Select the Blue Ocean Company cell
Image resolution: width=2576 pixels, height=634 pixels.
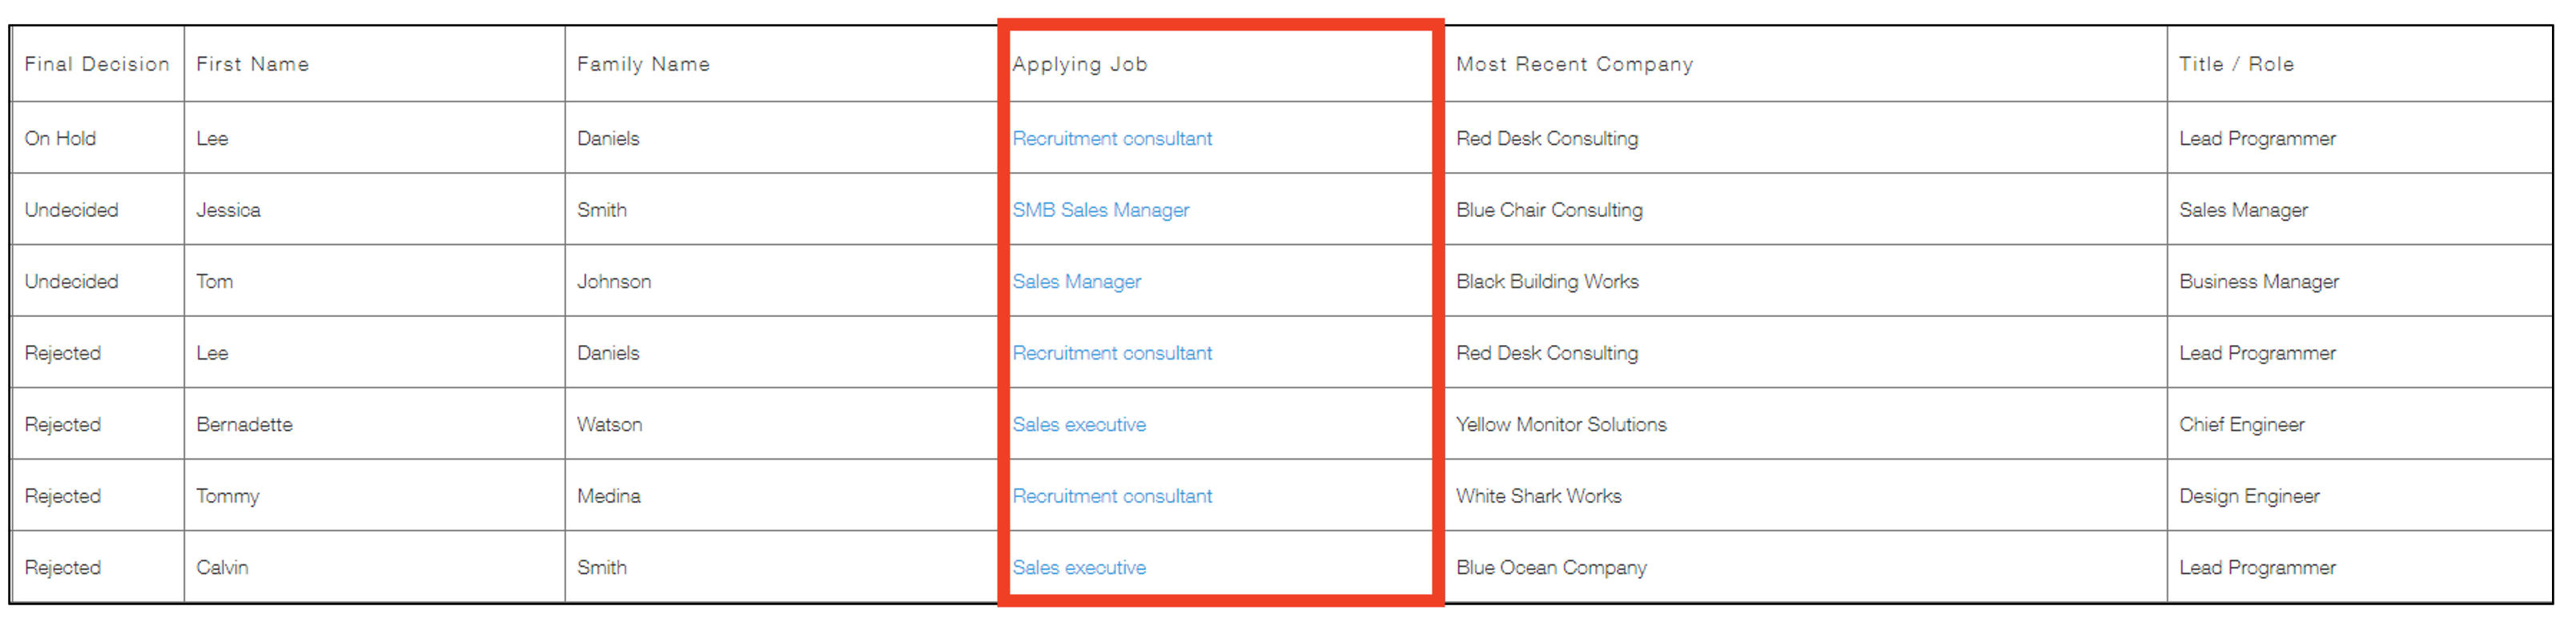point(1550,568)
